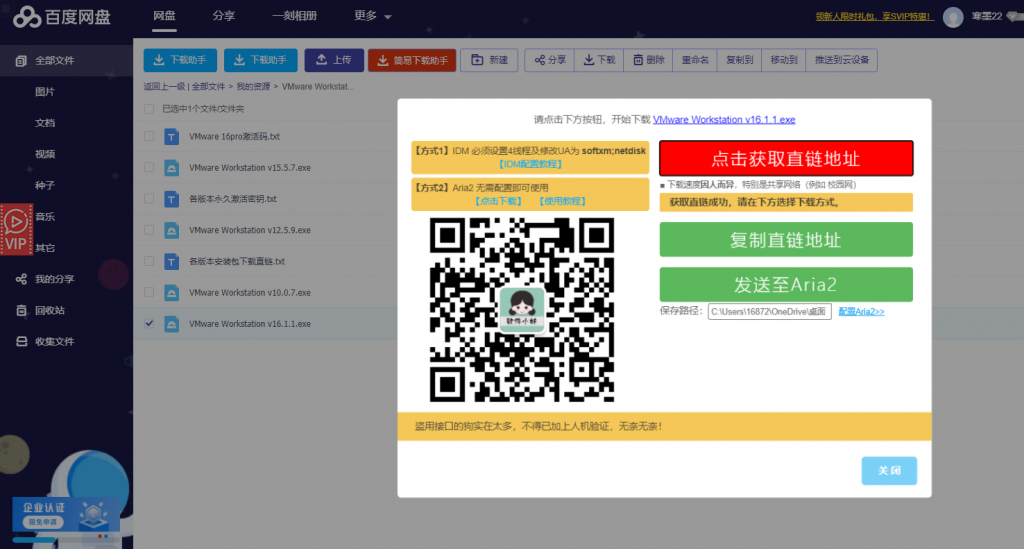Open the 配置Aria2>> link
Image resolution: width=1024 pixels, height=549 pixels.
point(861,312)
